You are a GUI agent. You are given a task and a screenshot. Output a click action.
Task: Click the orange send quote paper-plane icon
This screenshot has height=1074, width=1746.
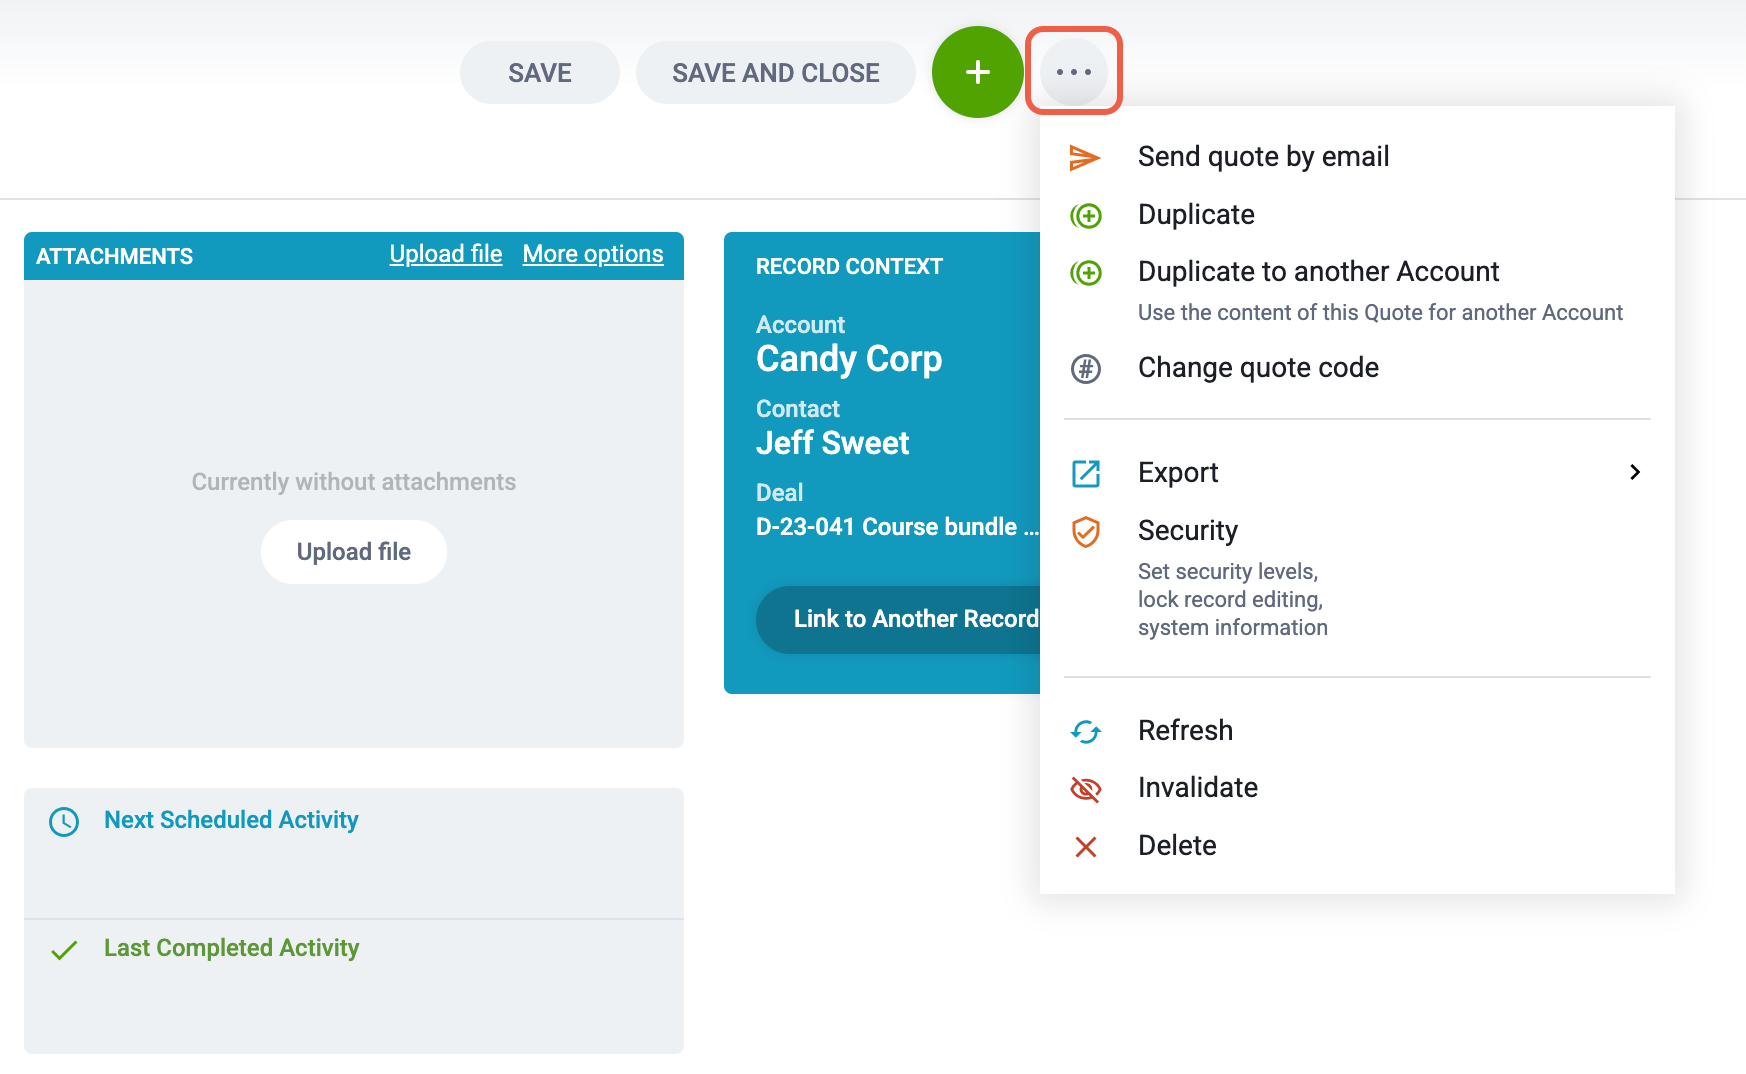point(1085,157)
